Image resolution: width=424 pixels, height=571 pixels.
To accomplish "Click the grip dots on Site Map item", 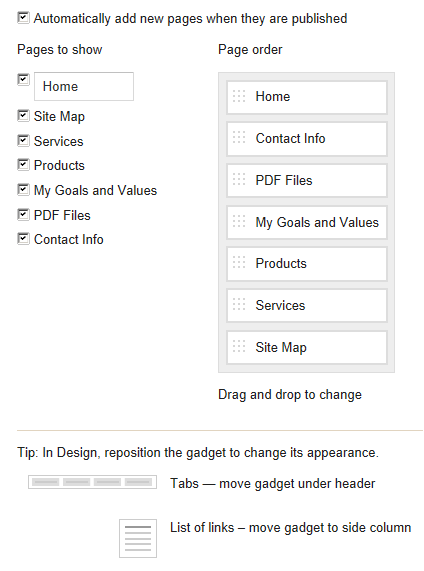I will tap(239, 346).
